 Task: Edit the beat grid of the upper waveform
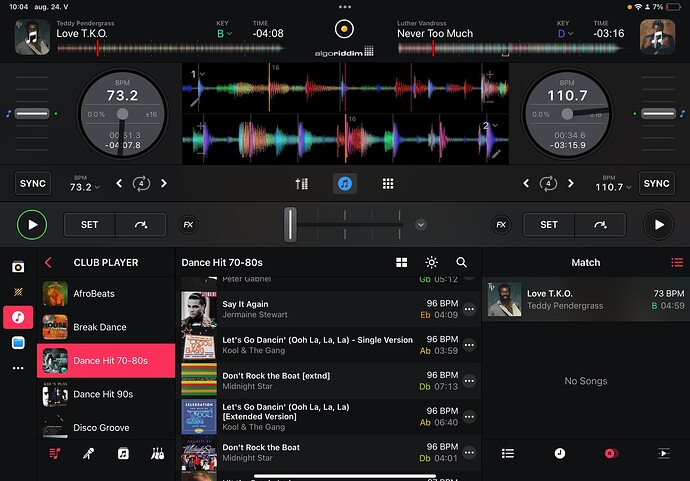[x=194, y=103]
